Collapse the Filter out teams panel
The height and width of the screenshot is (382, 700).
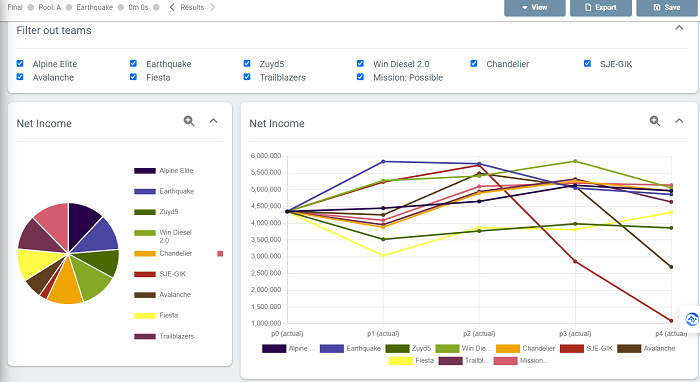(679, 28)
